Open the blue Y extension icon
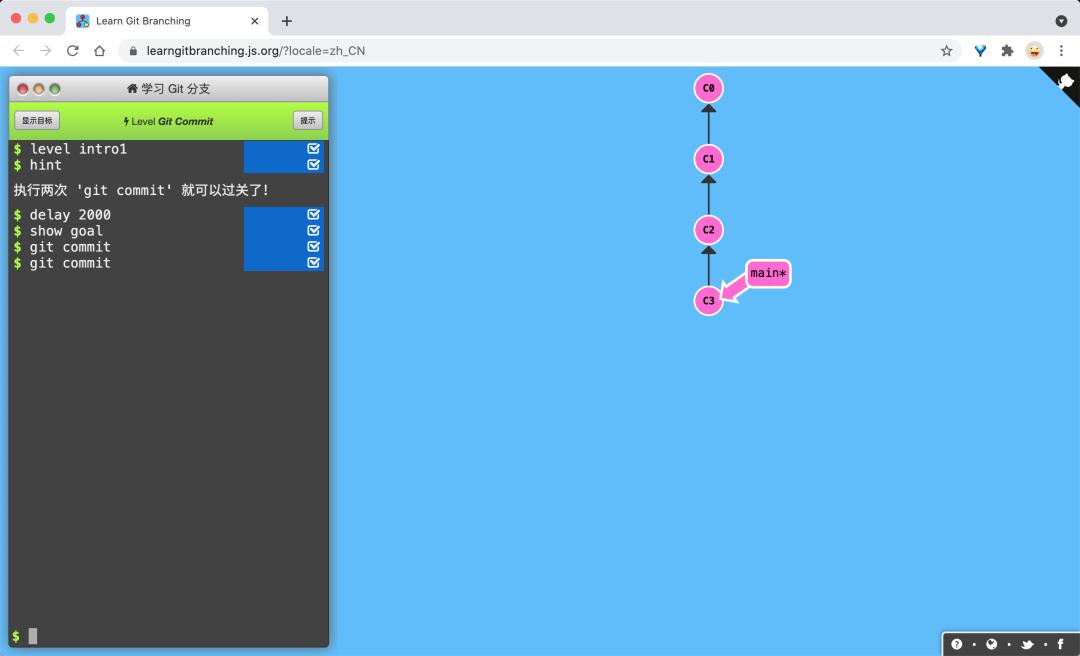The width and height of the screenshot is (1080, 656). 980,50
